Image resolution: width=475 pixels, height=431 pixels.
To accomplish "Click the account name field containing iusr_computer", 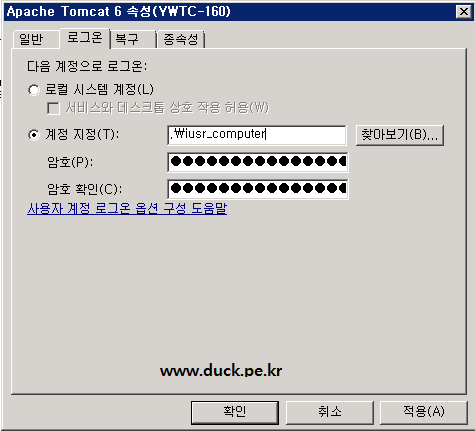I will coord(257,135).
